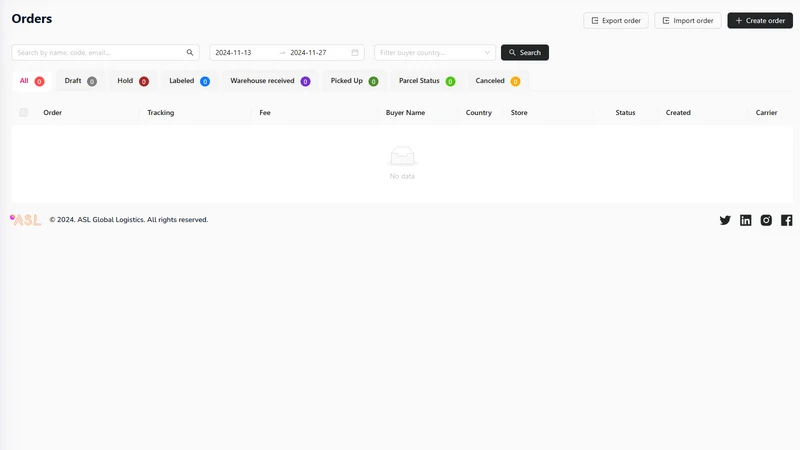Click the Country column header
Image resolution: width=800 pixels, height=450 pixels.
coord(479,113)
